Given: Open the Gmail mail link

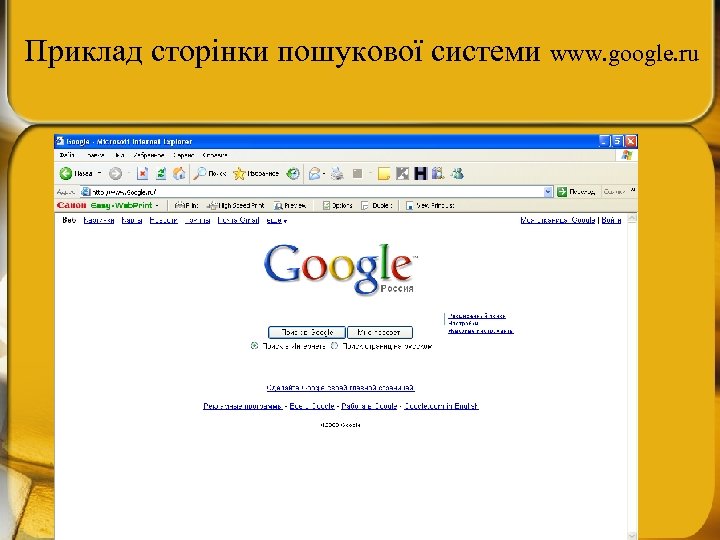Looking at the screenshot, I should click(238, 220).
